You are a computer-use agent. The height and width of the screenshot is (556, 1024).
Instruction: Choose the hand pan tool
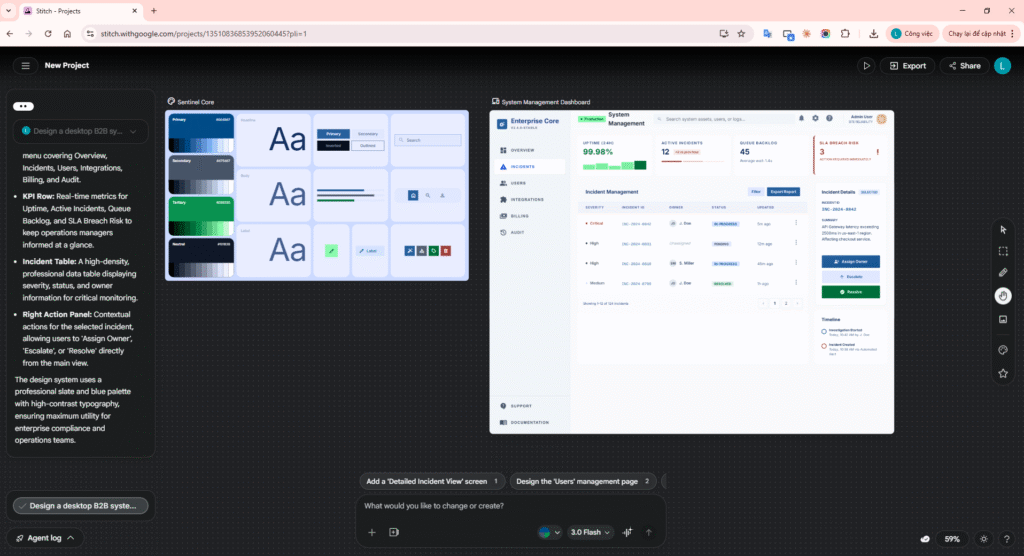1003,295
